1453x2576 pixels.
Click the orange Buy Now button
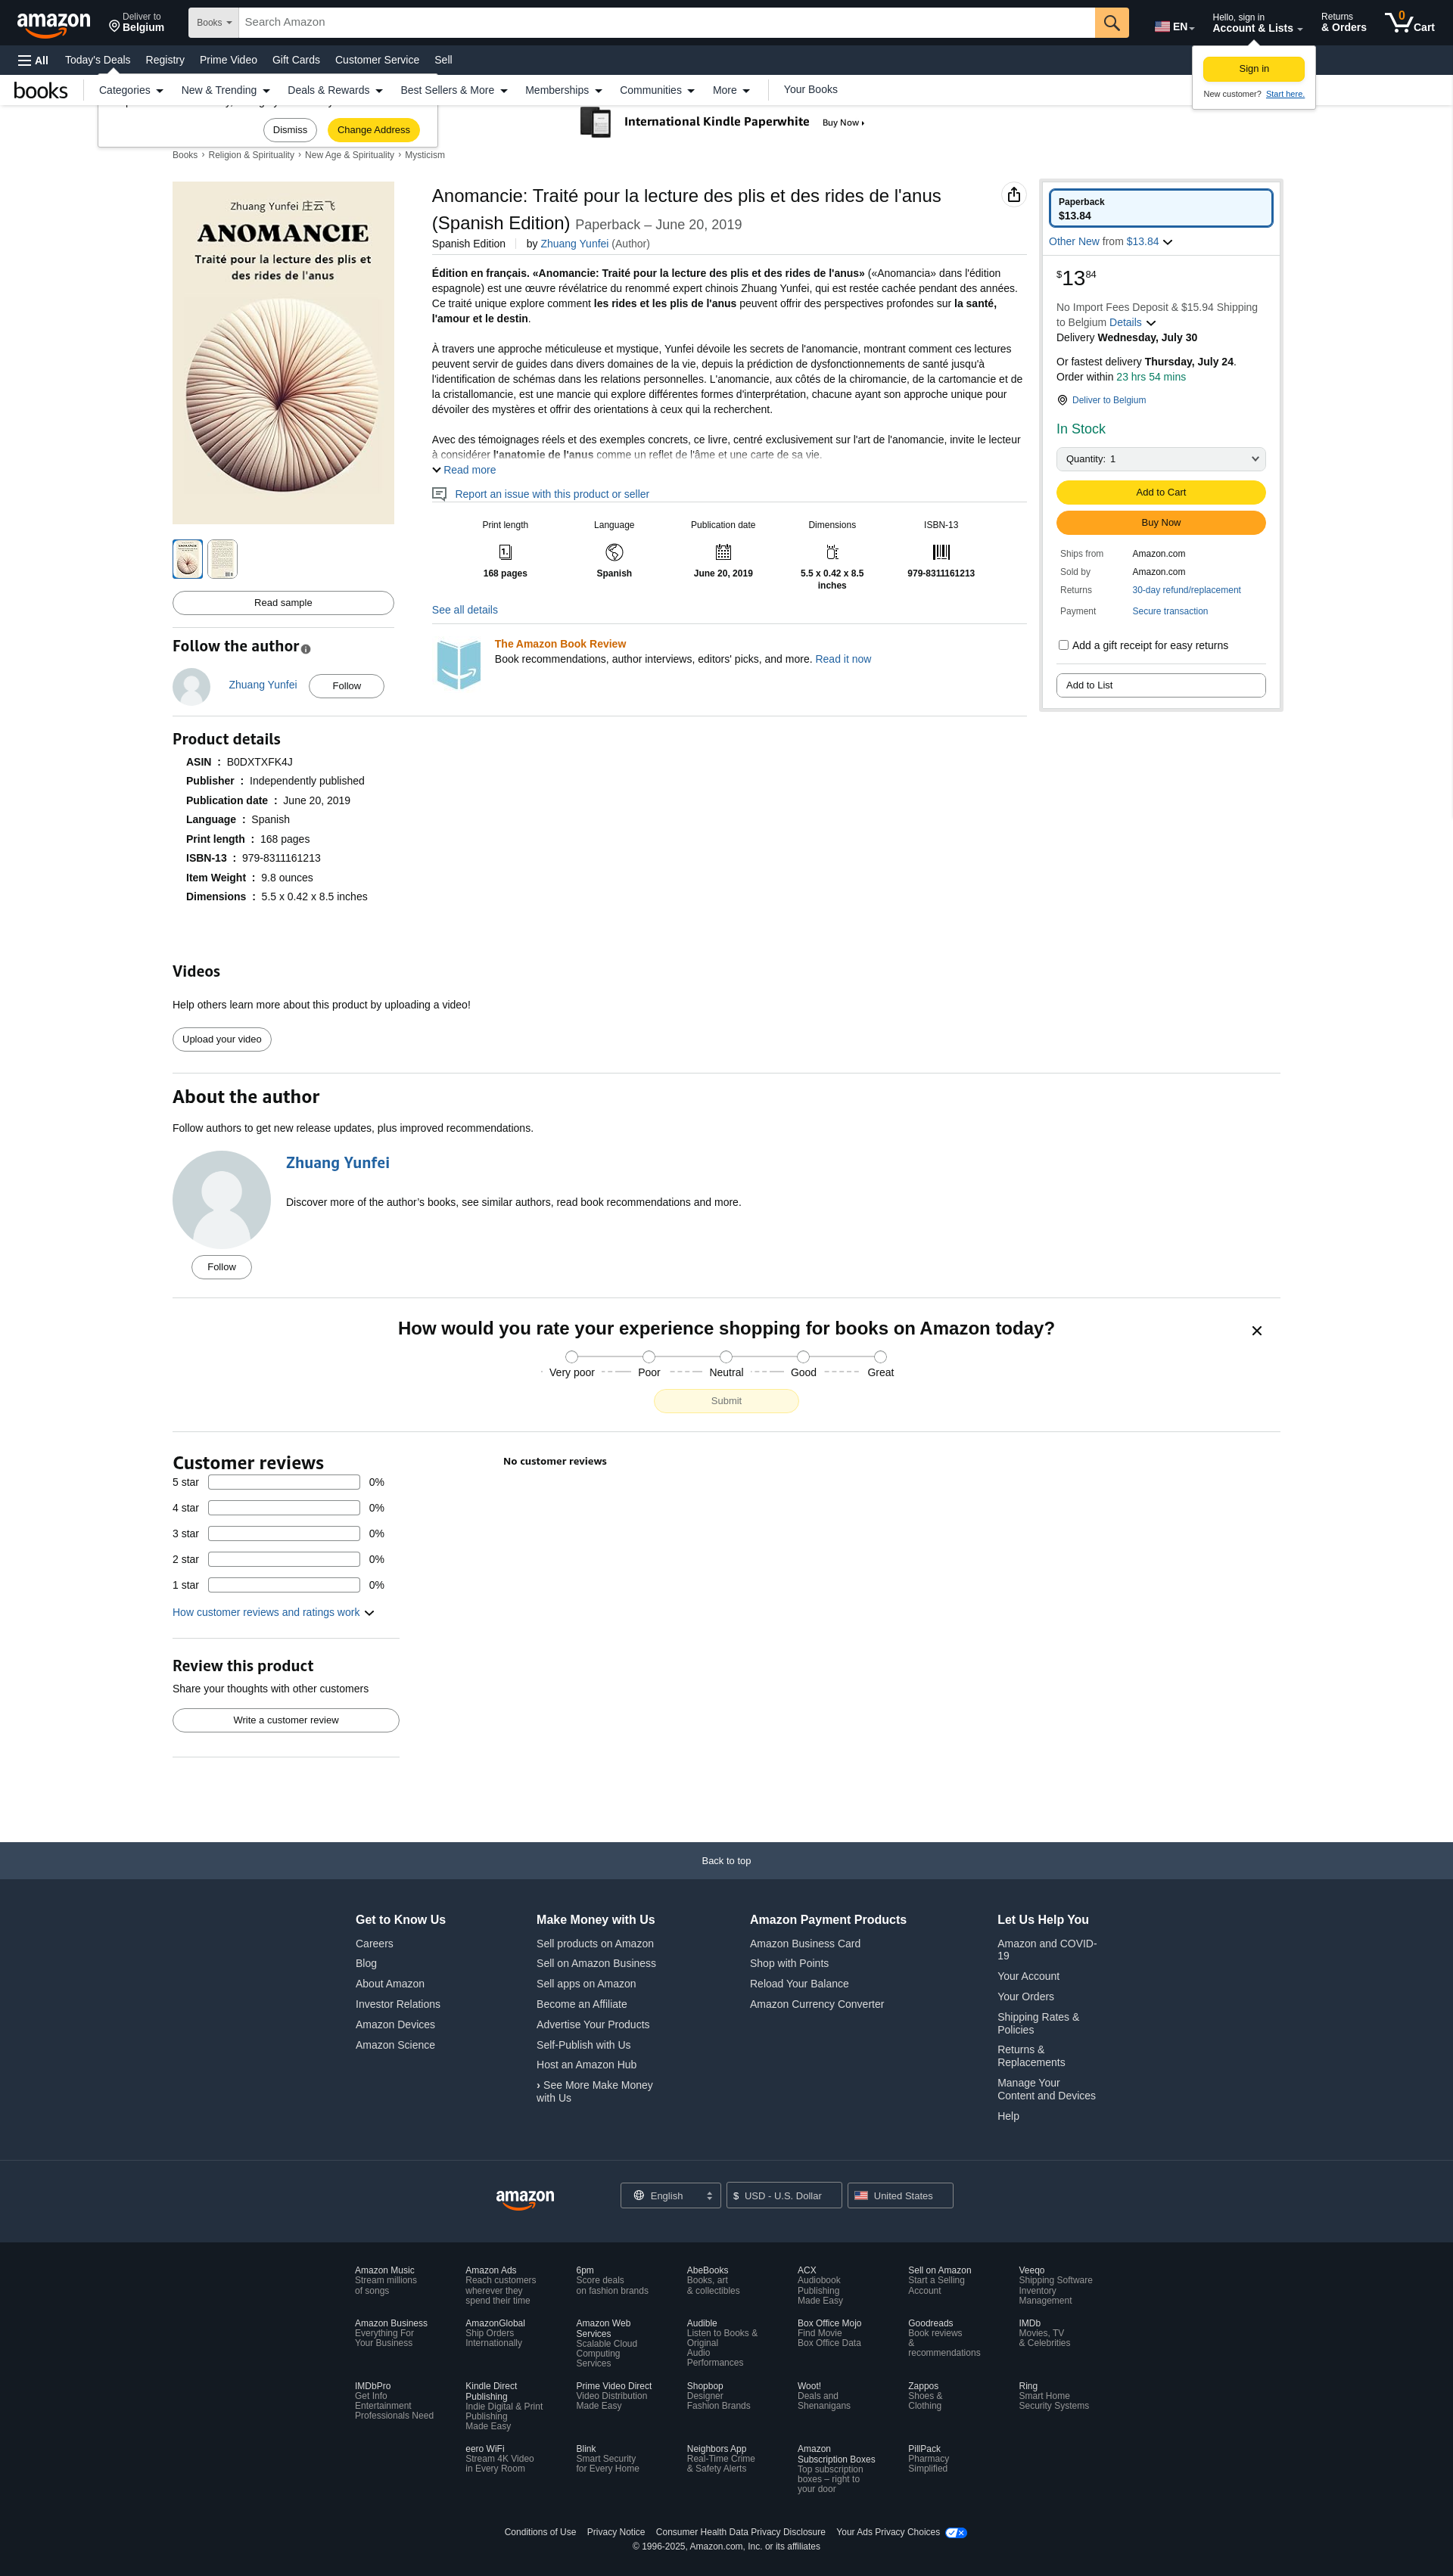1160,523
